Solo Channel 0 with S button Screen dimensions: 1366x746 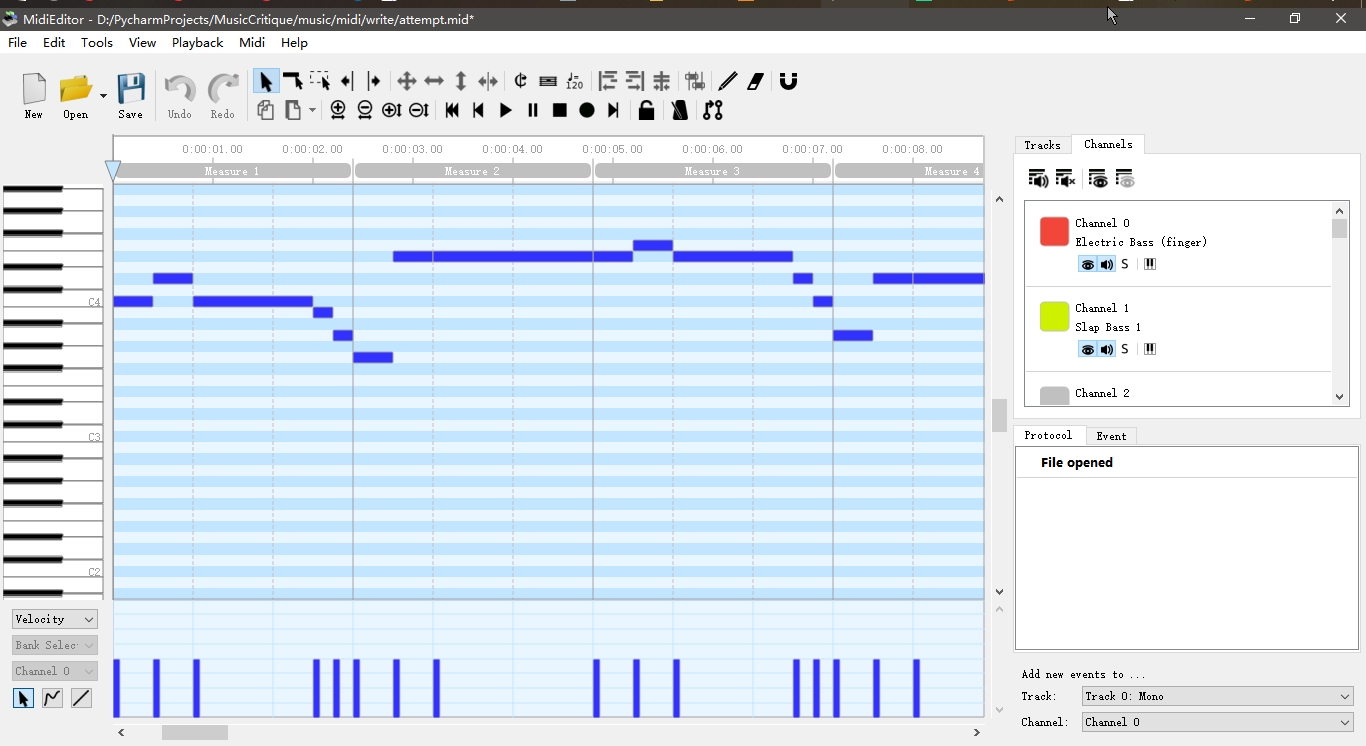tap(1125, 264)
